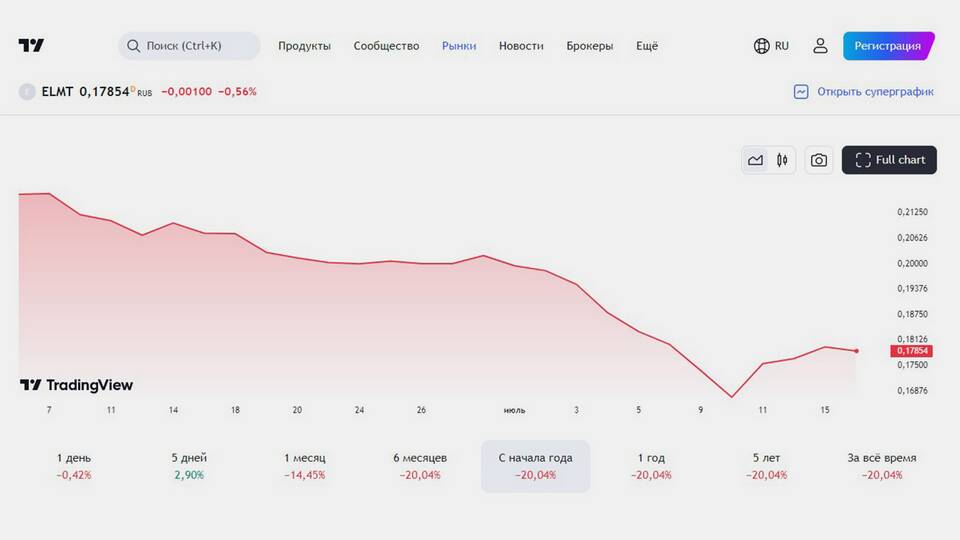Click the magnifier search icon
Screen dimensions: 960x540
click(x=133, y=46)
